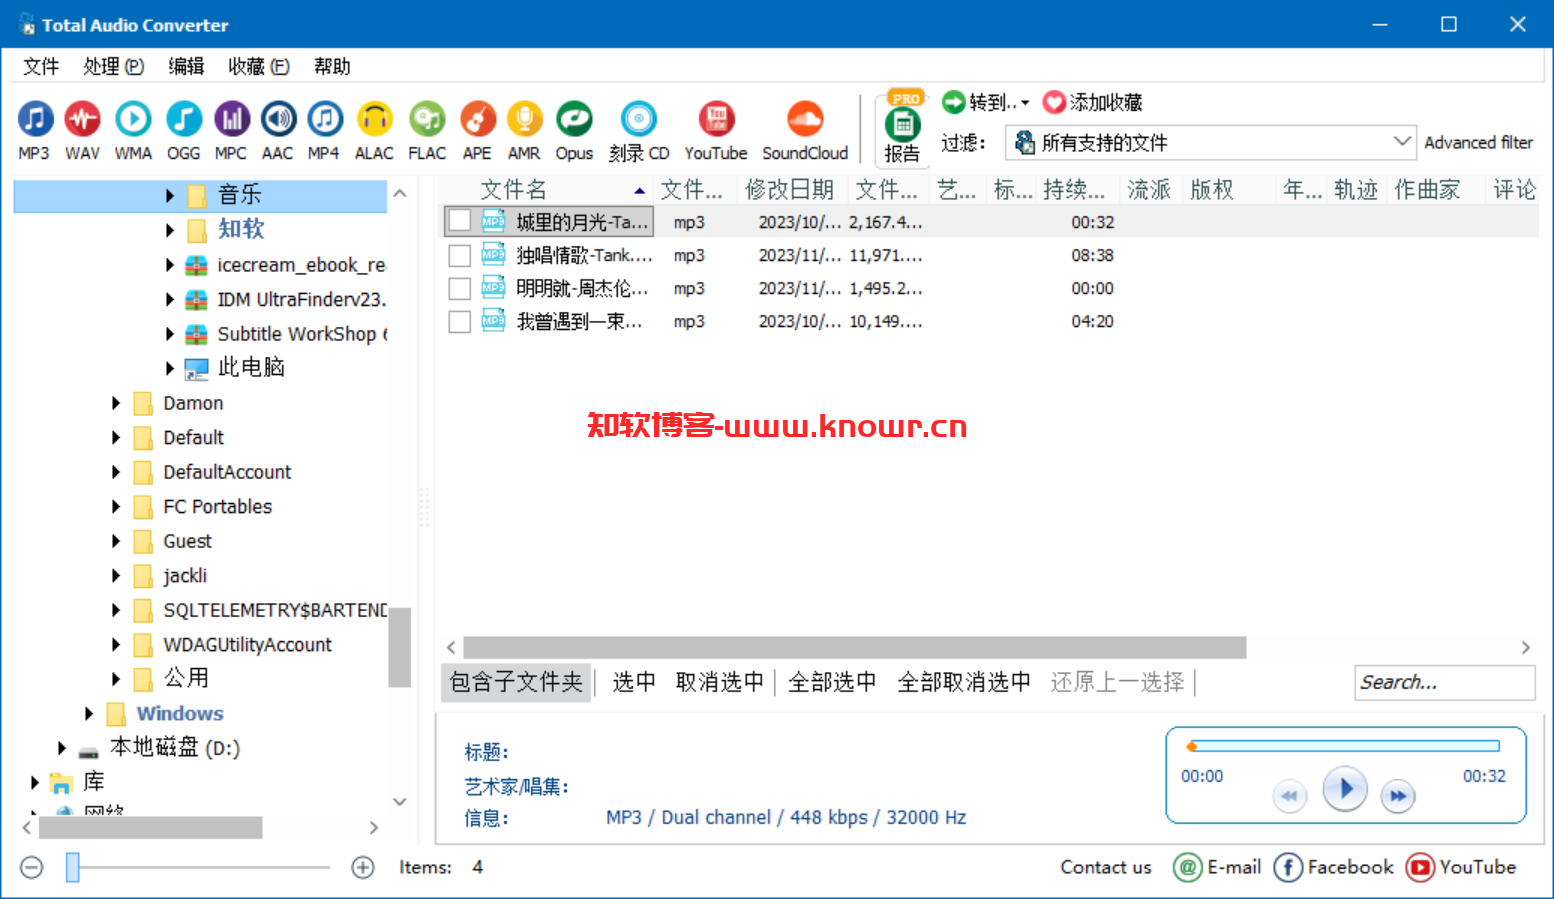Click the 全部取消选中 button
The height and width of the screenshot is (899, 1554).
(964, 682)
